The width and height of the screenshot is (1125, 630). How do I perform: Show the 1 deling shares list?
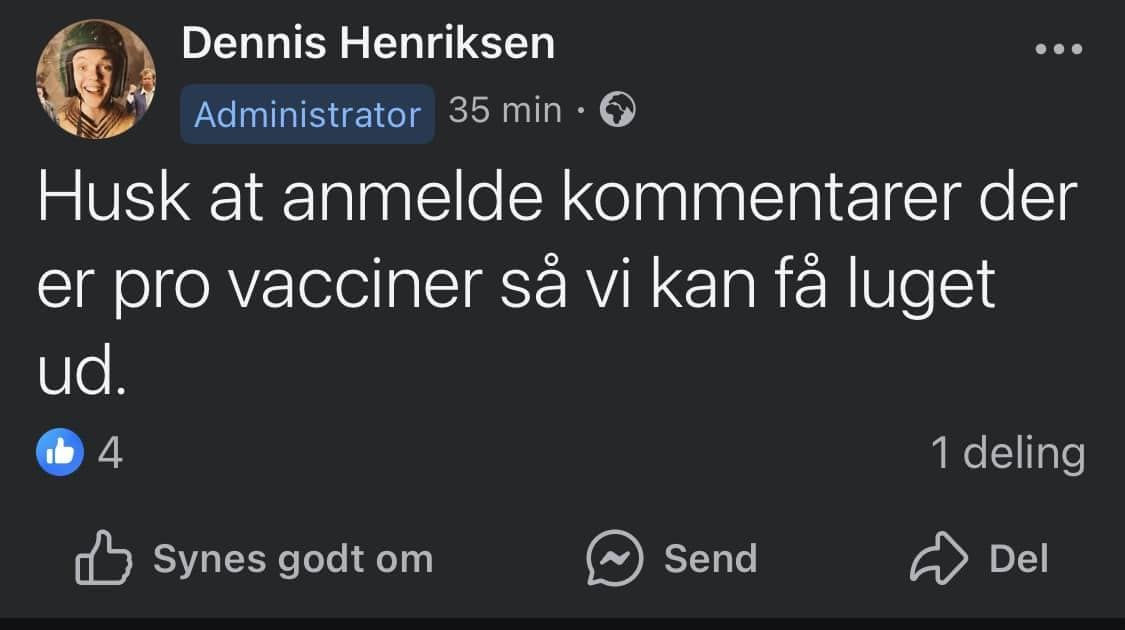pyautogui.click(x=1007, y=453)
